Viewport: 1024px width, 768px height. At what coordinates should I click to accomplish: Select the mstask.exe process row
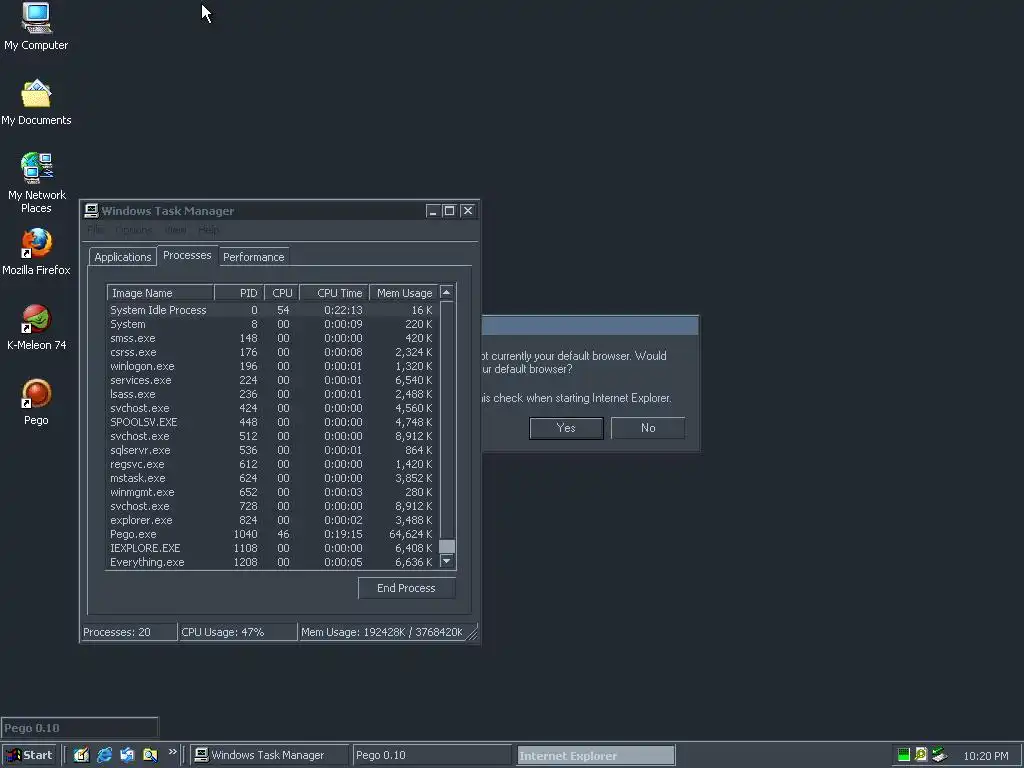(272, 478)
